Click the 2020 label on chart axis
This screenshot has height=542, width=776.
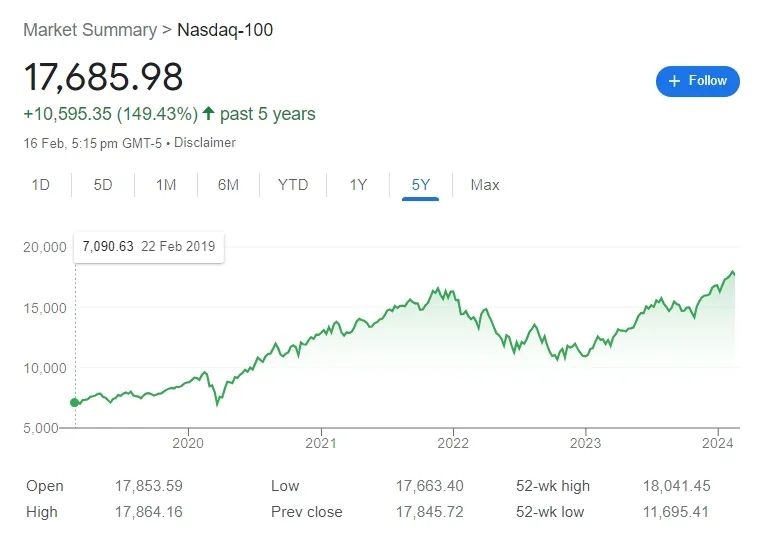click(x=188, y=442)
